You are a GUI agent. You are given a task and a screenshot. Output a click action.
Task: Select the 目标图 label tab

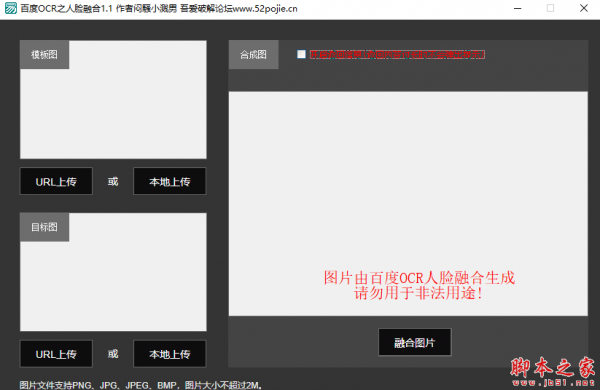(44, 227)
